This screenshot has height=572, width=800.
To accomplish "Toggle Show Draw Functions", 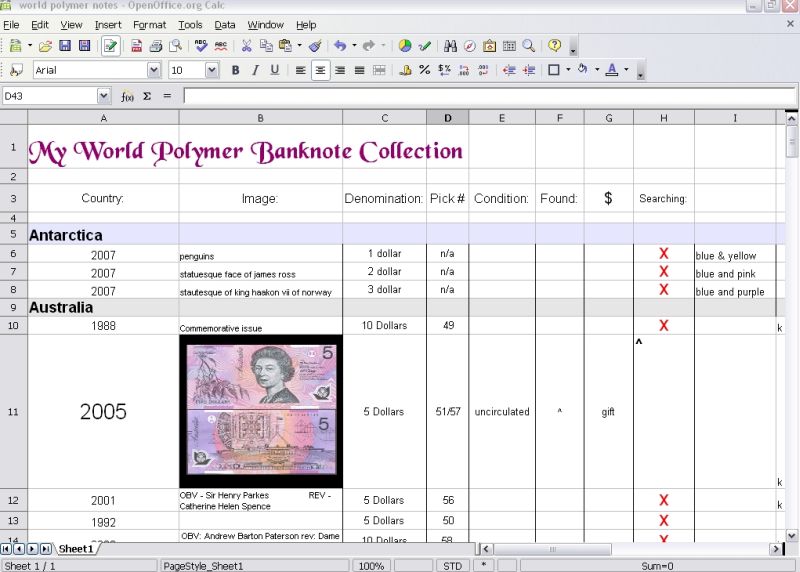I will [424, 46].
